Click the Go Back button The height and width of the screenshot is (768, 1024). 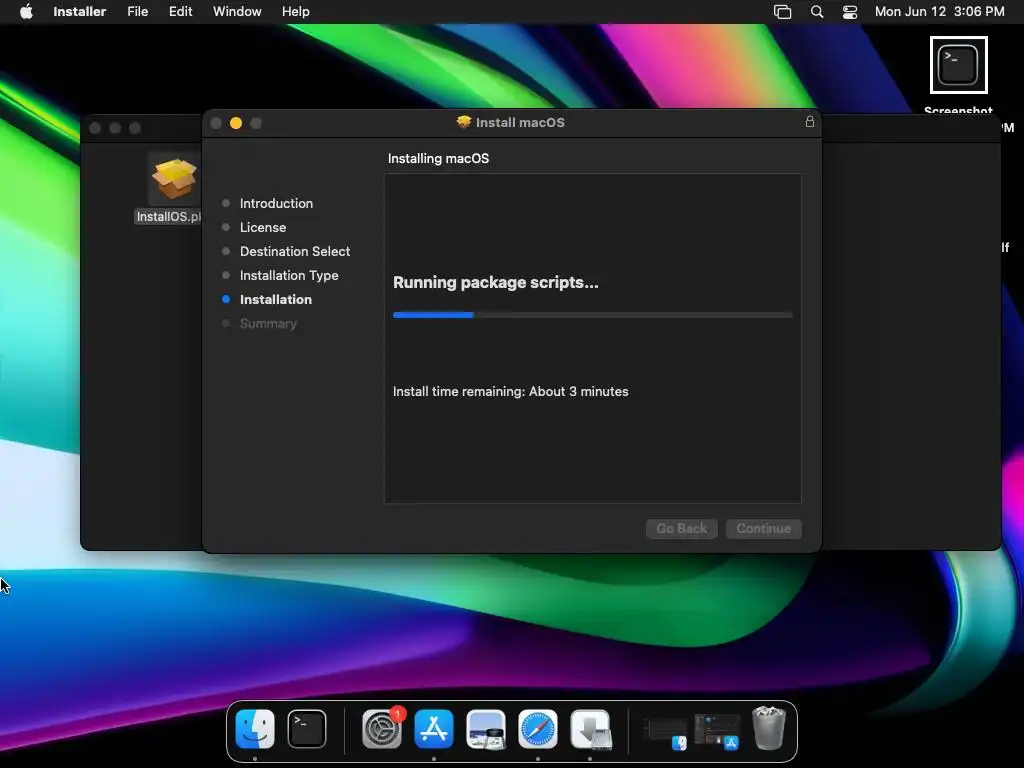click(682, 528)
